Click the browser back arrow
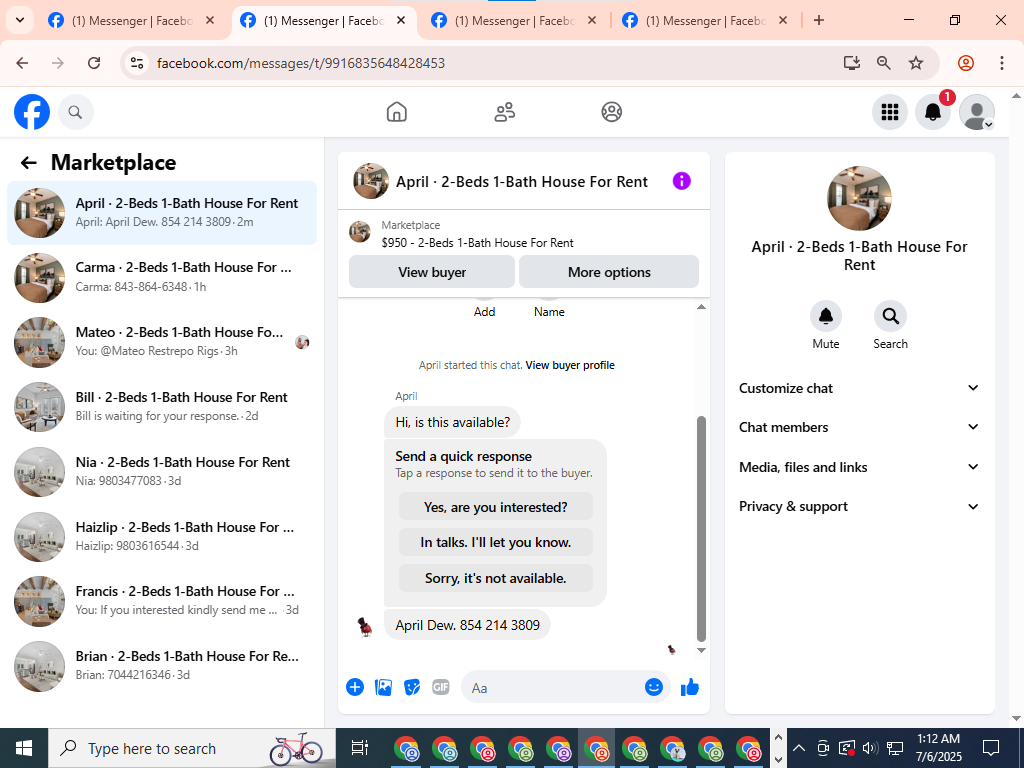 [x=22, y=63]
